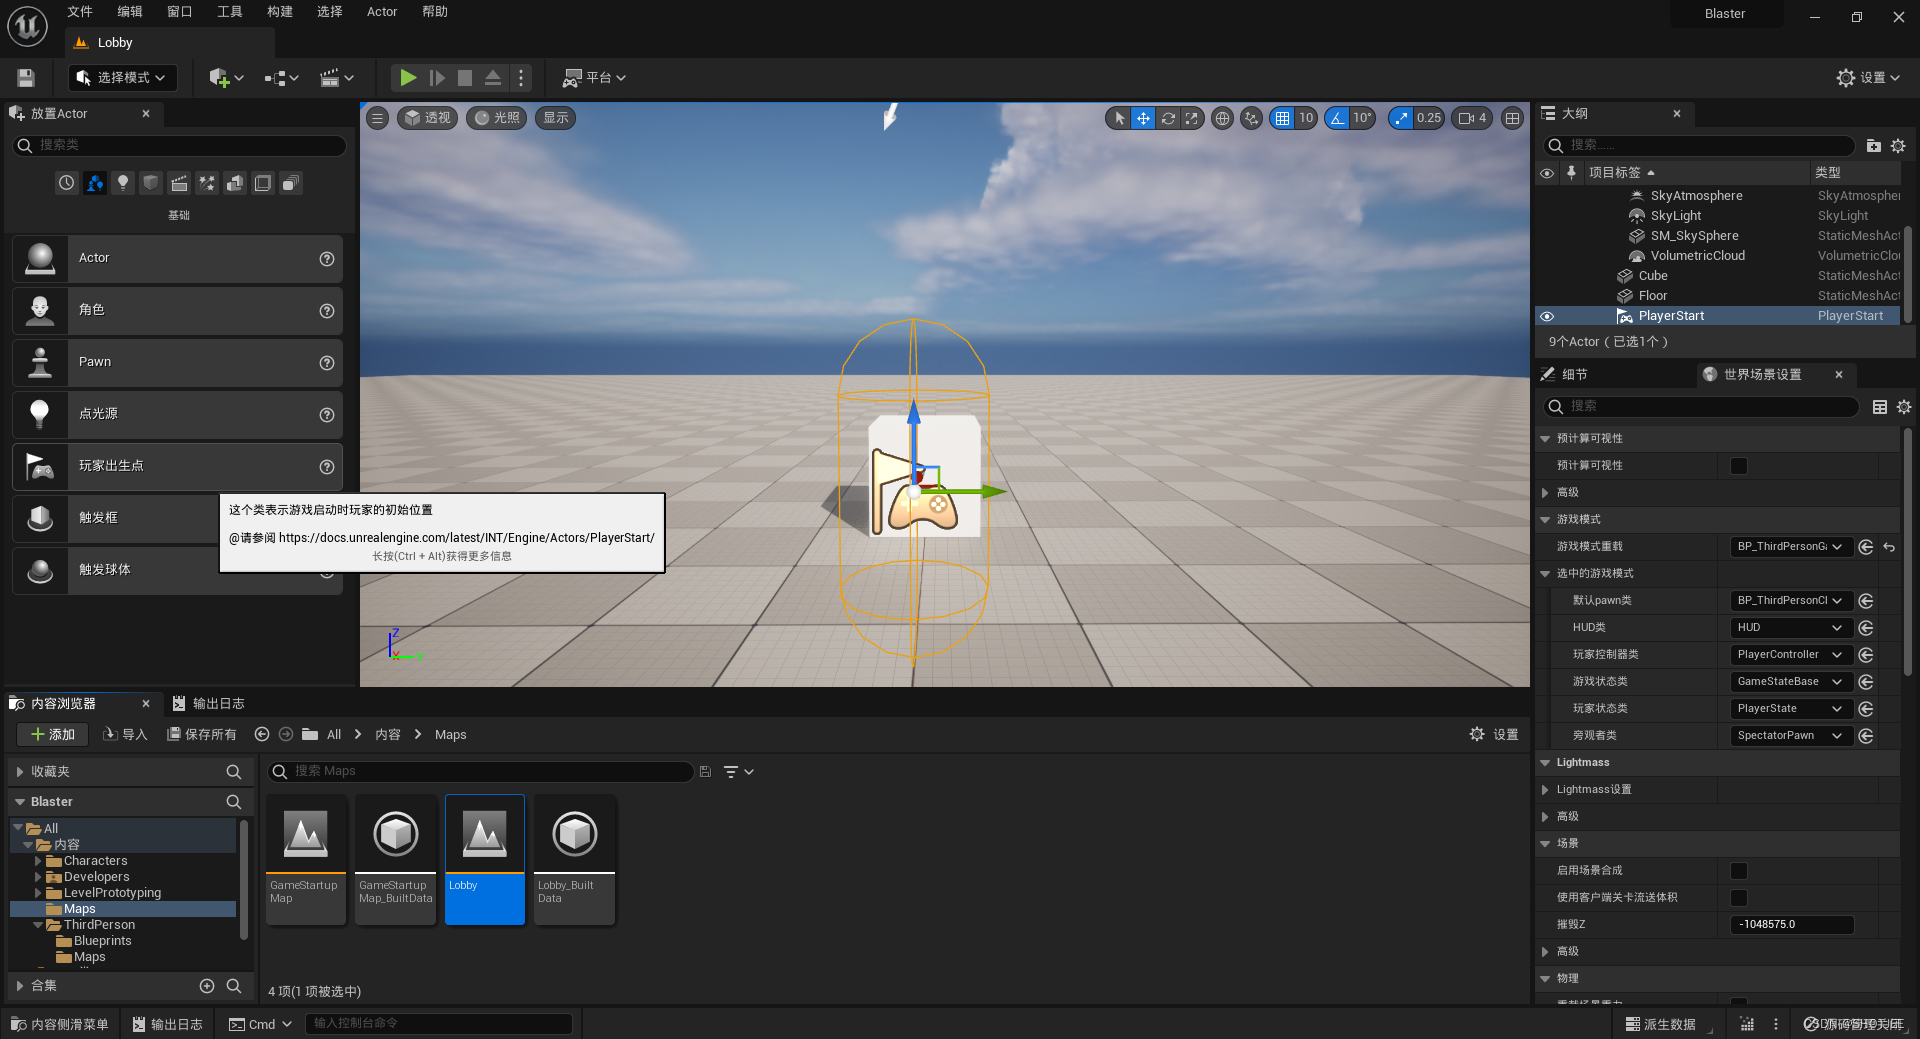Select the visual effects category icon
This screenshot has width=1920, height=1039.
[x=207, y=183]
